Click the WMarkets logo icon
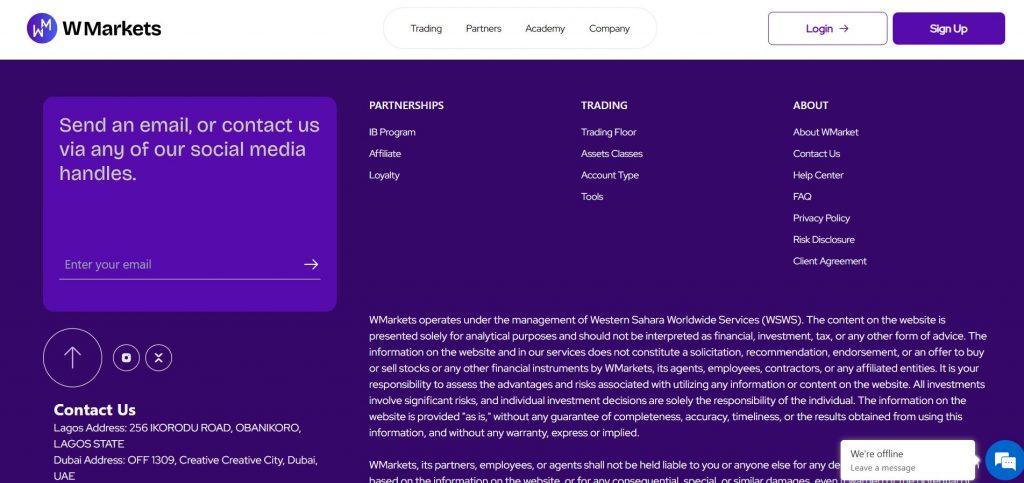 pos(42,28)
